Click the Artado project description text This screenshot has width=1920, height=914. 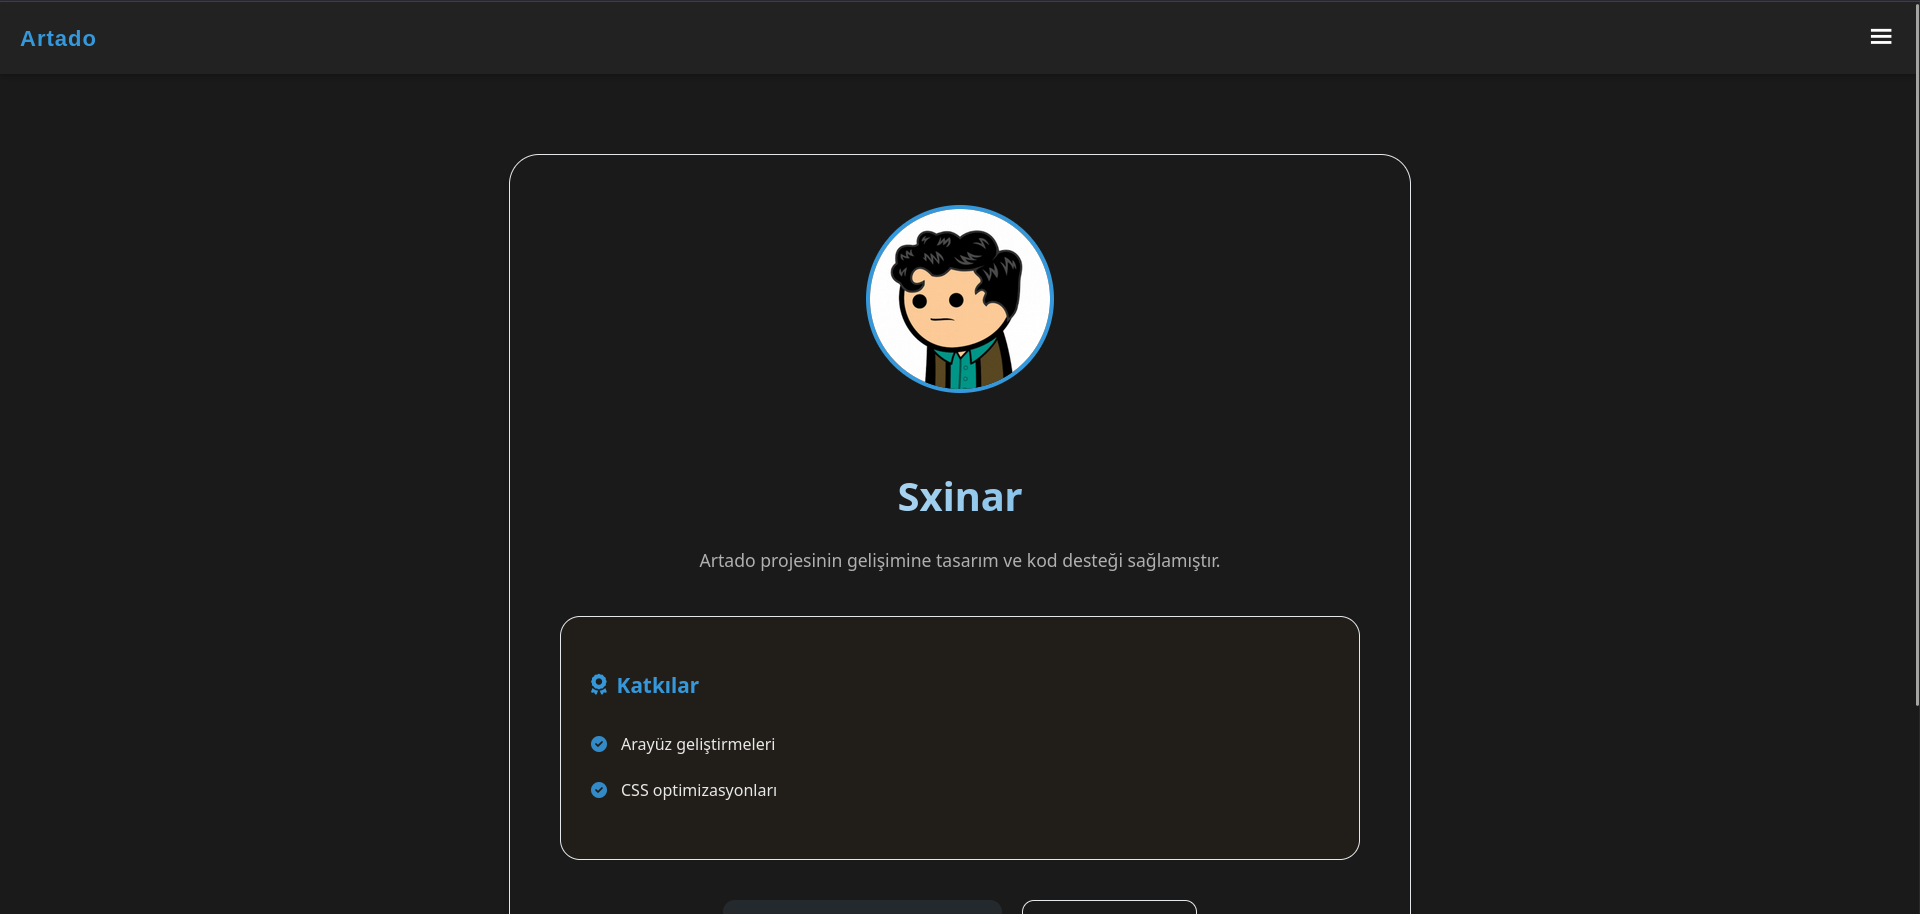960,561
